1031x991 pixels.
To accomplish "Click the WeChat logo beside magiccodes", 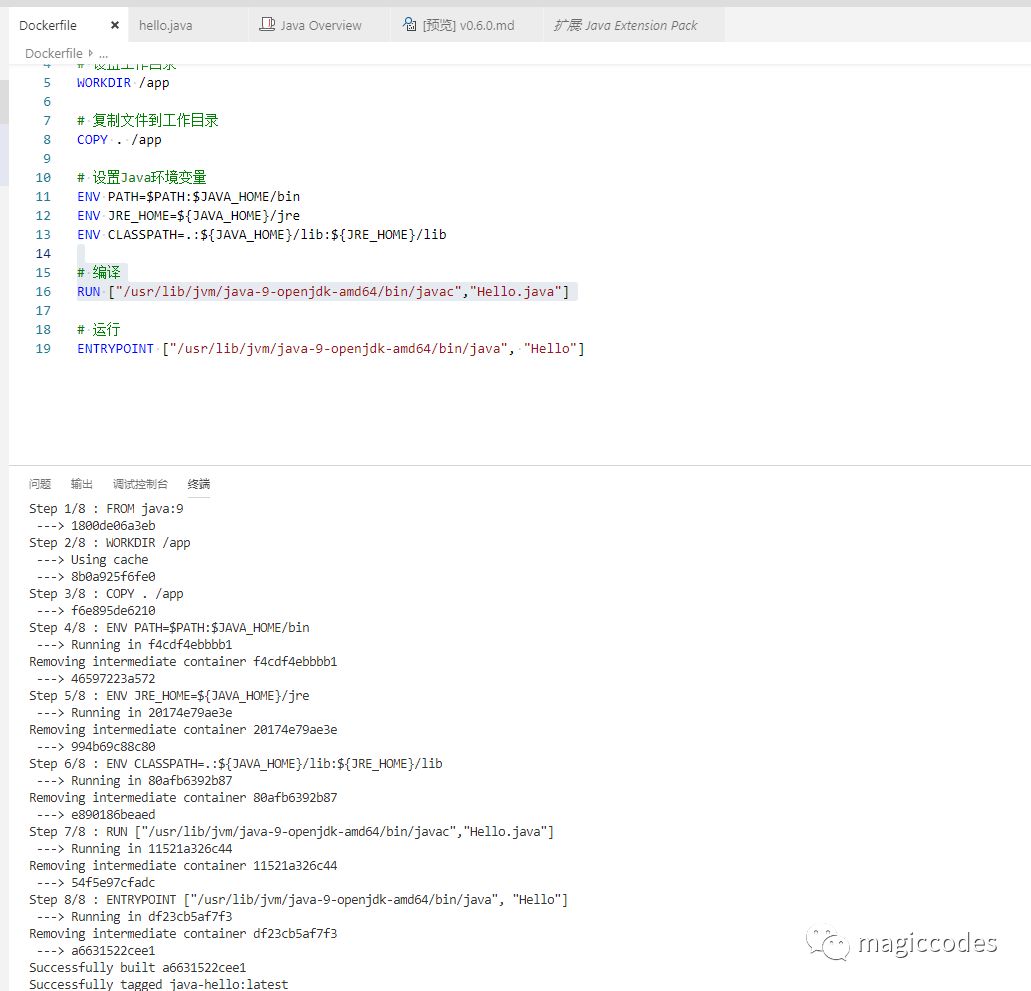I will pyautogui.click(x=829, y=943).
